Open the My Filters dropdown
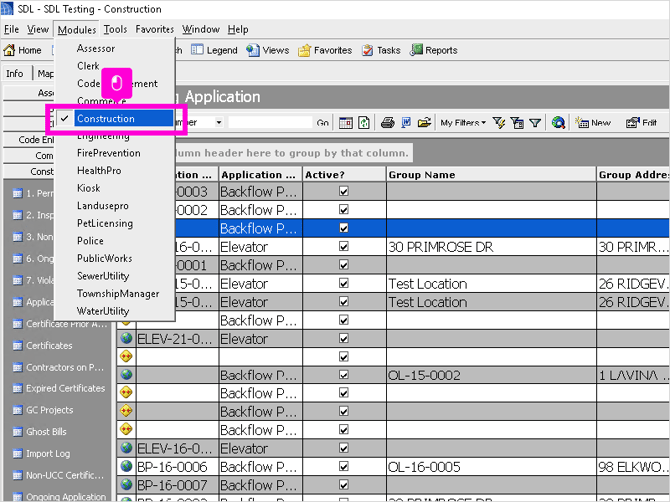The height and width of the screenshot is (502, 670). [x=463, y=123]
